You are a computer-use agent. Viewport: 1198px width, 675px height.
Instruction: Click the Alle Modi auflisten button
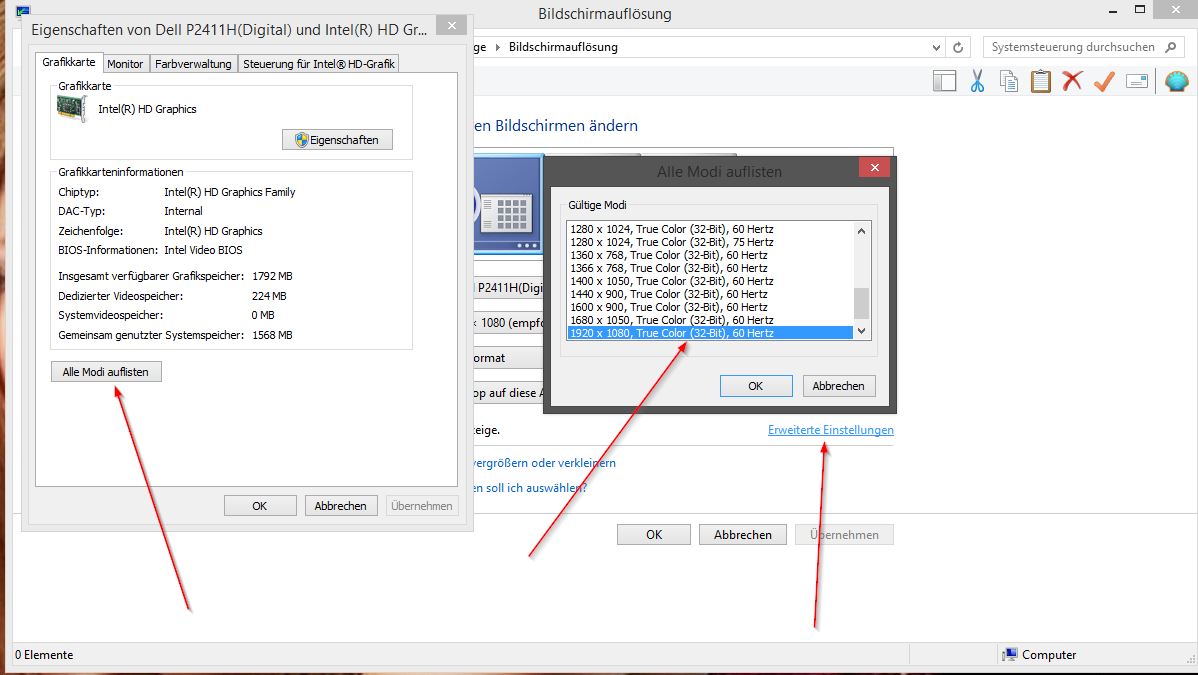coord(106,372)
